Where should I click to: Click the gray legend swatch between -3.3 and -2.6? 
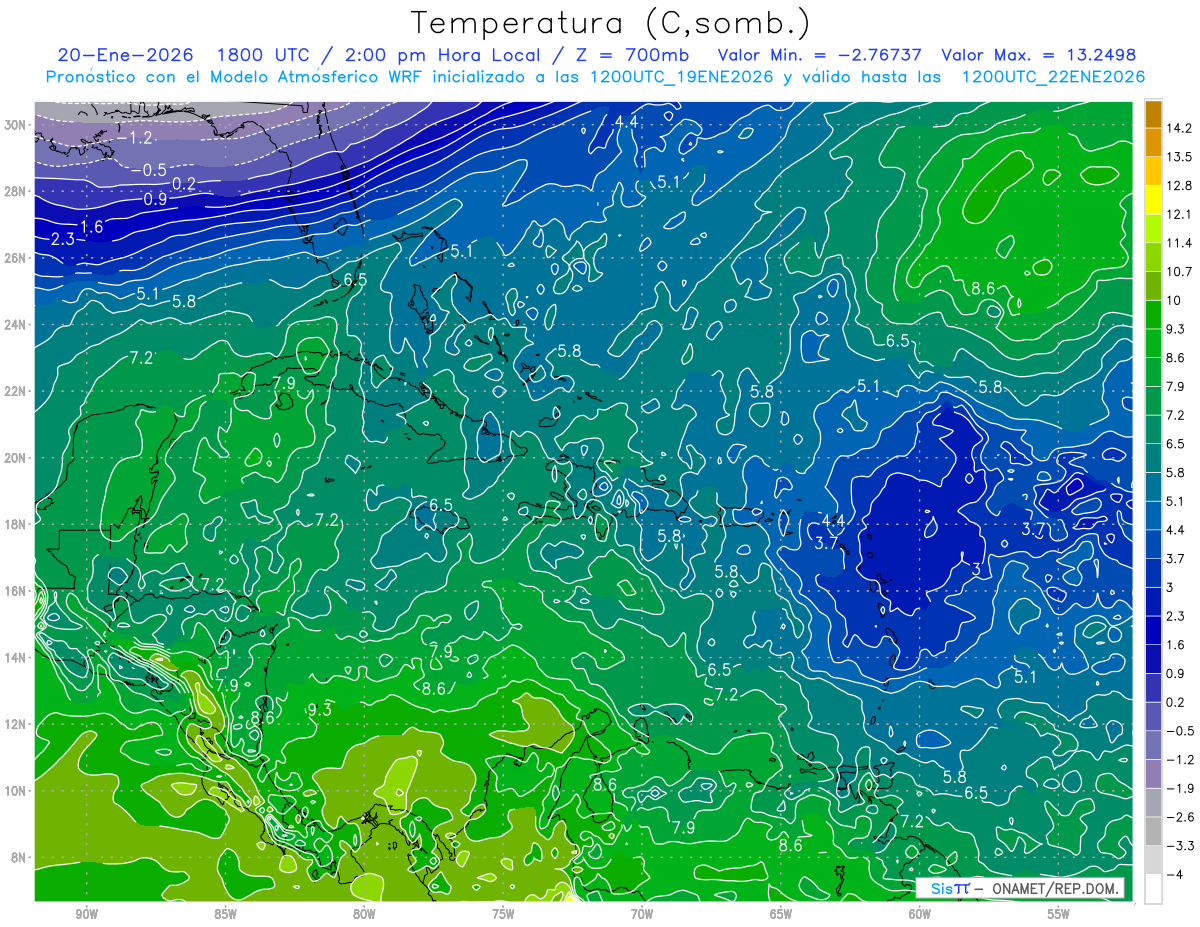(1153, 831)
